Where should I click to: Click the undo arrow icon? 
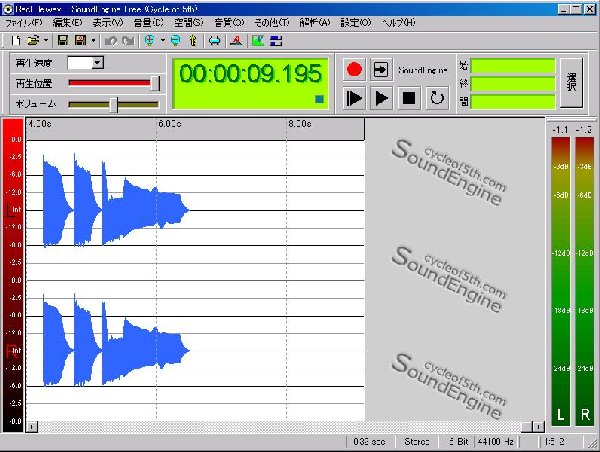tap(111, 40)
